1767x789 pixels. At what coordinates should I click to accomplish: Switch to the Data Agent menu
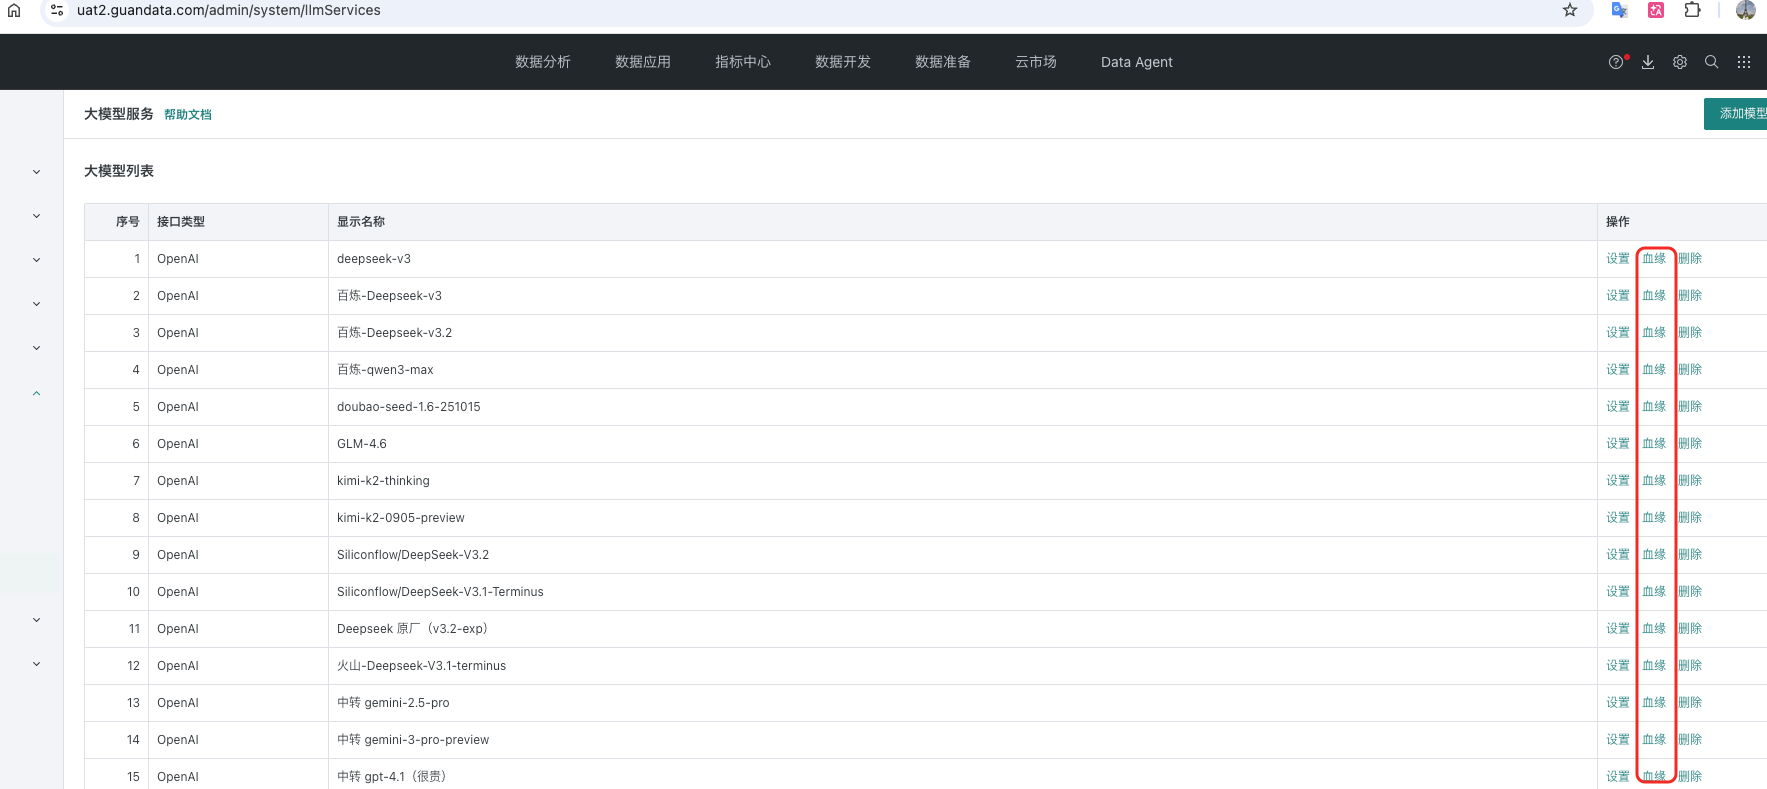(1136, 62)
